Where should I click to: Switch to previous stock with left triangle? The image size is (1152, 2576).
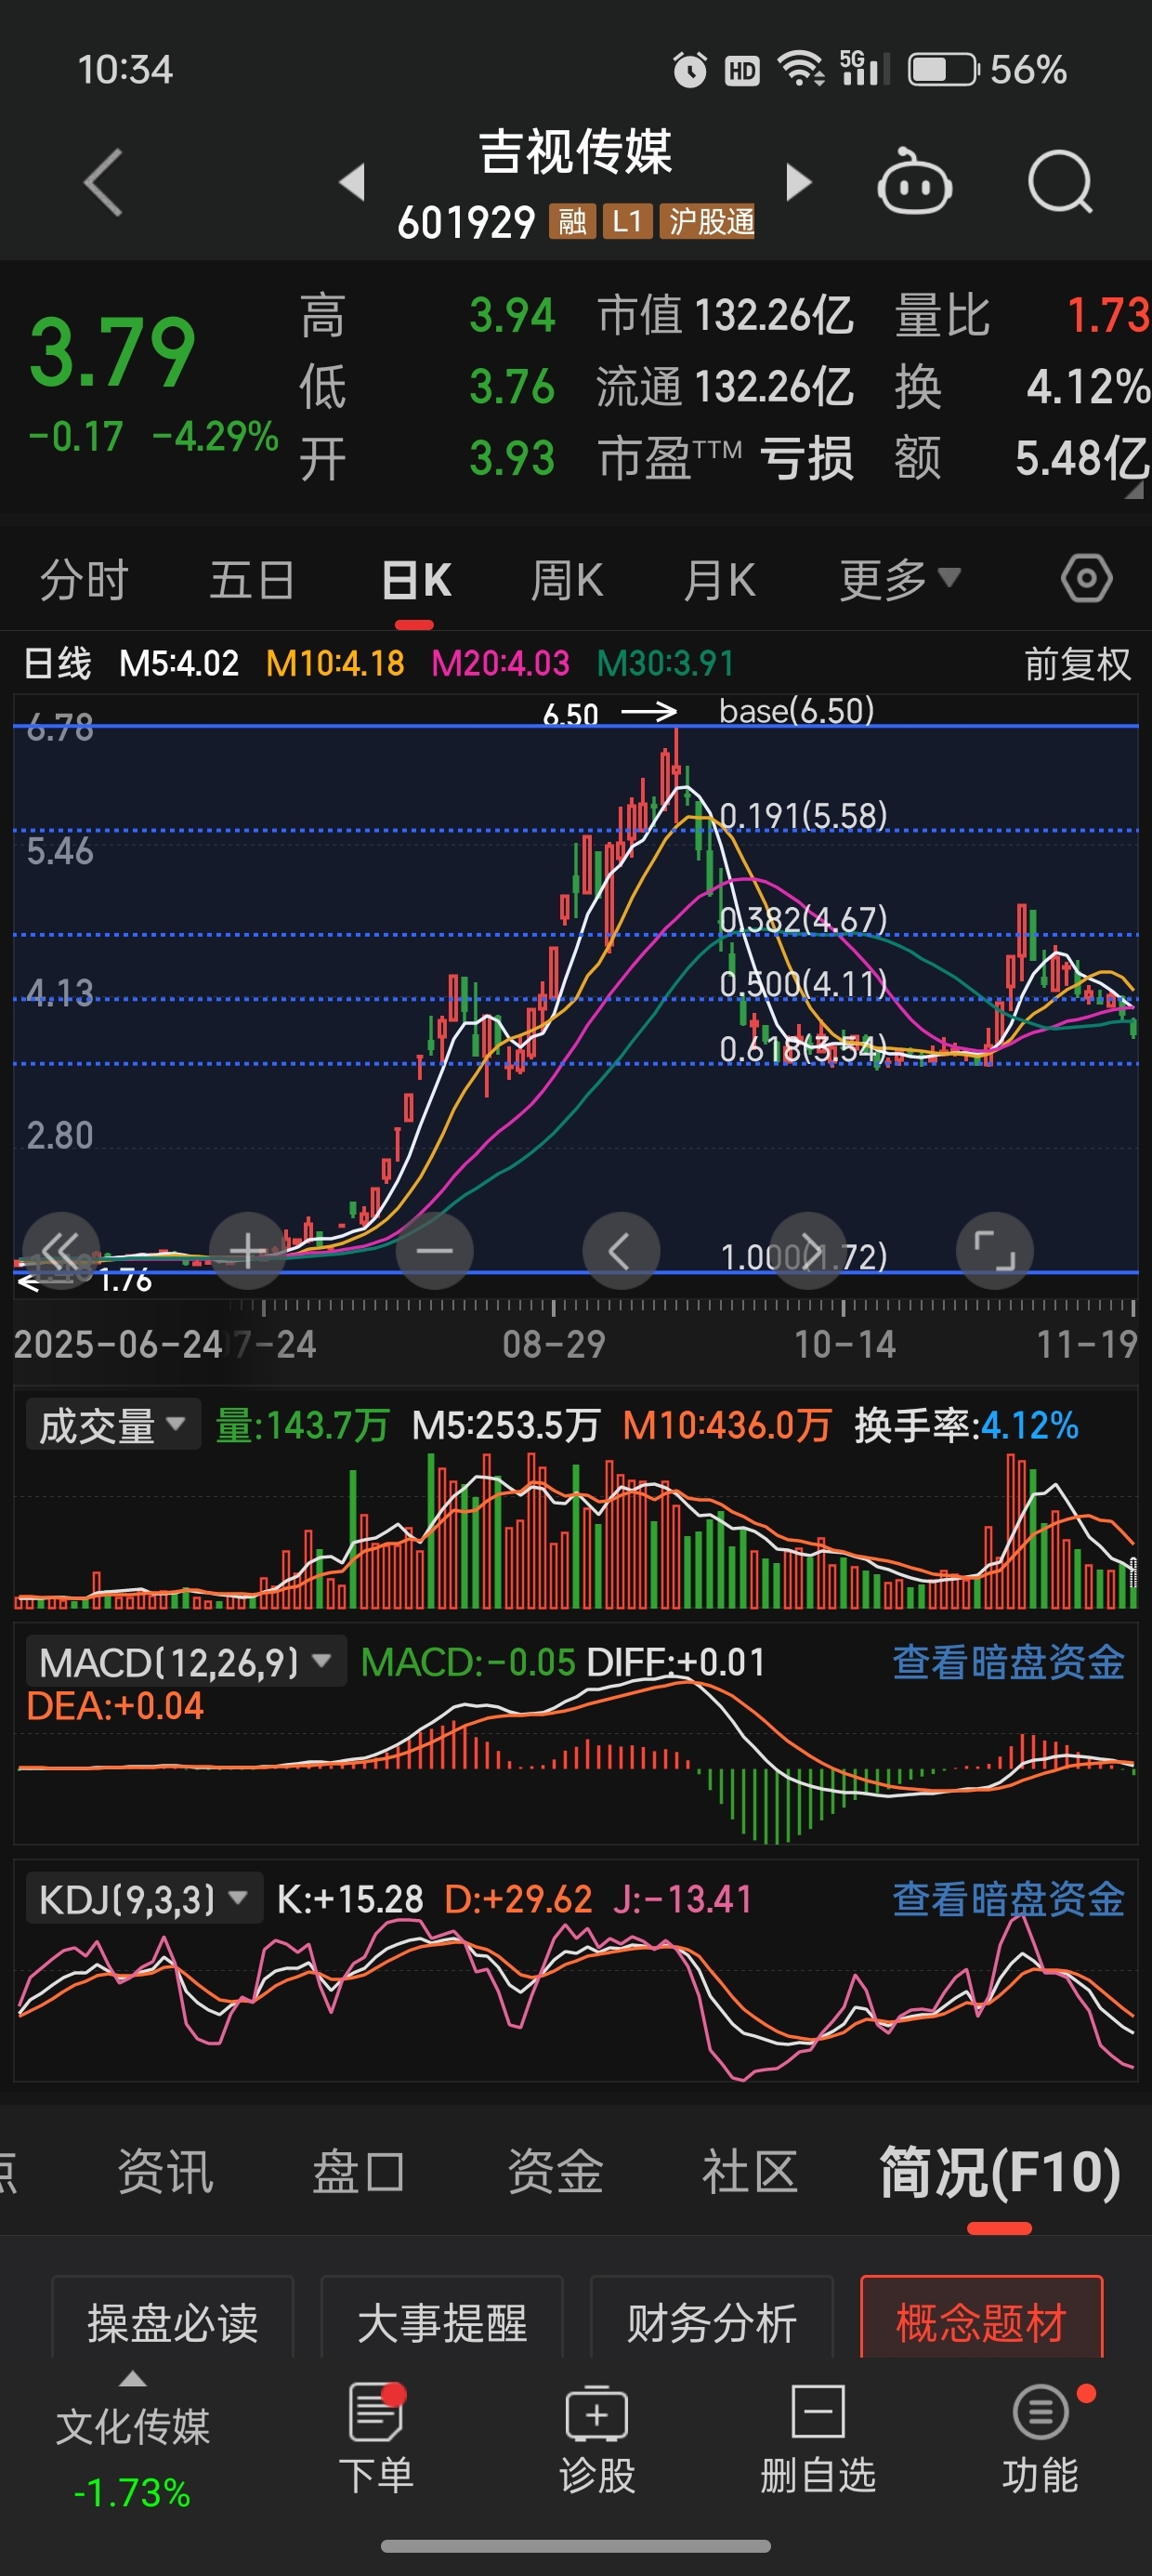pos(352,182)
